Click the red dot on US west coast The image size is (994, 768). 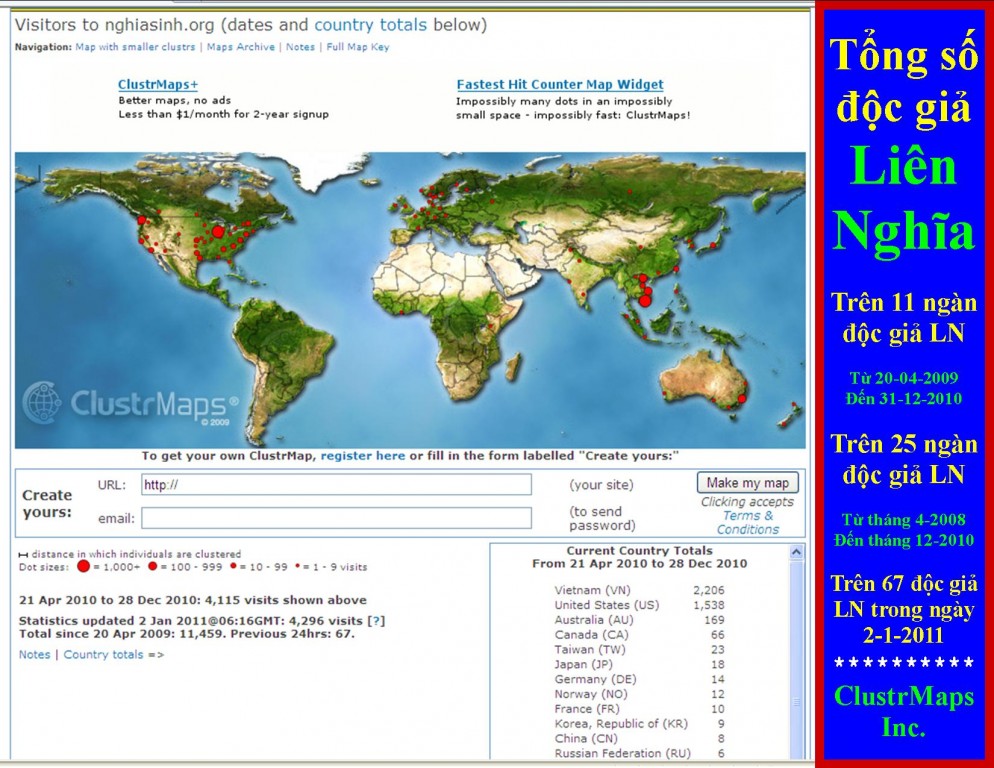tap(142, 220)
